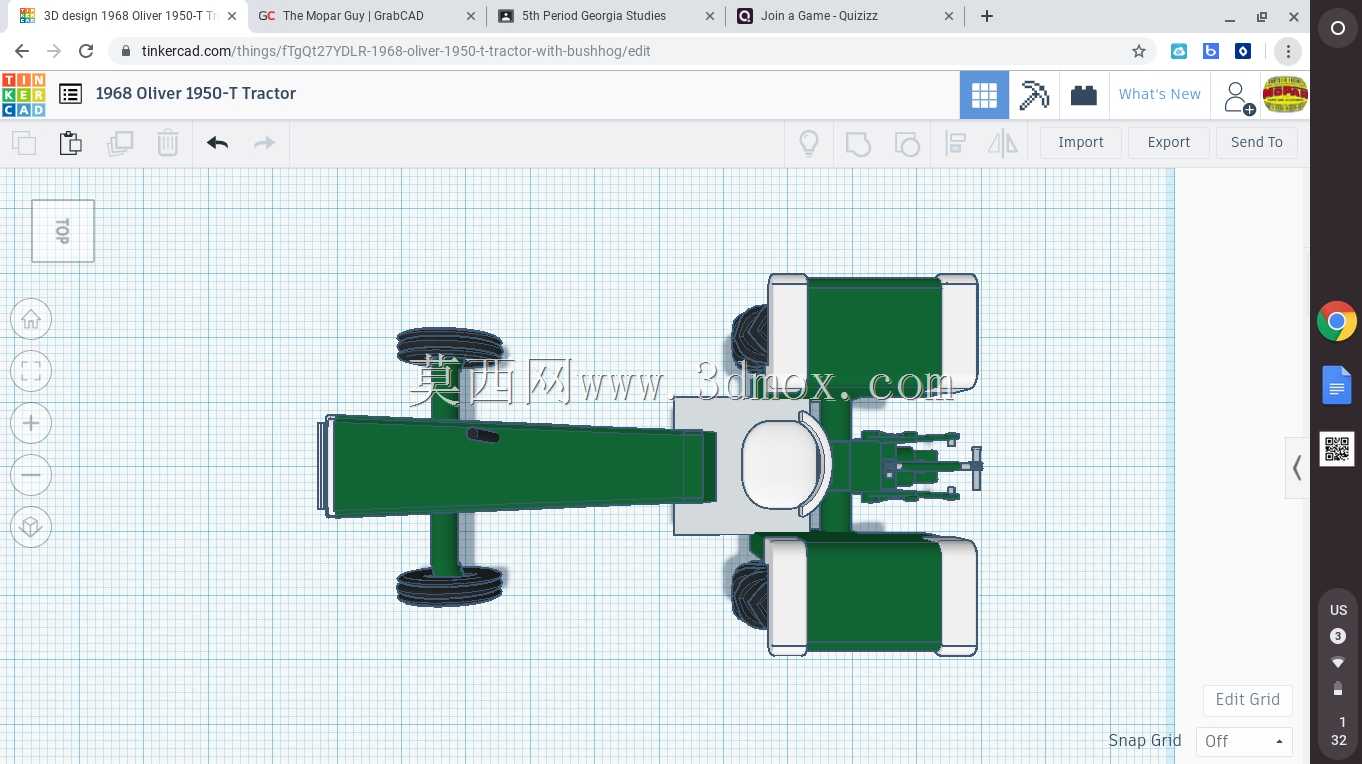Viewport: 1362px width, 764px height.
Task: Click the Mirror tool icon
Action: [x=1003, y=143]
